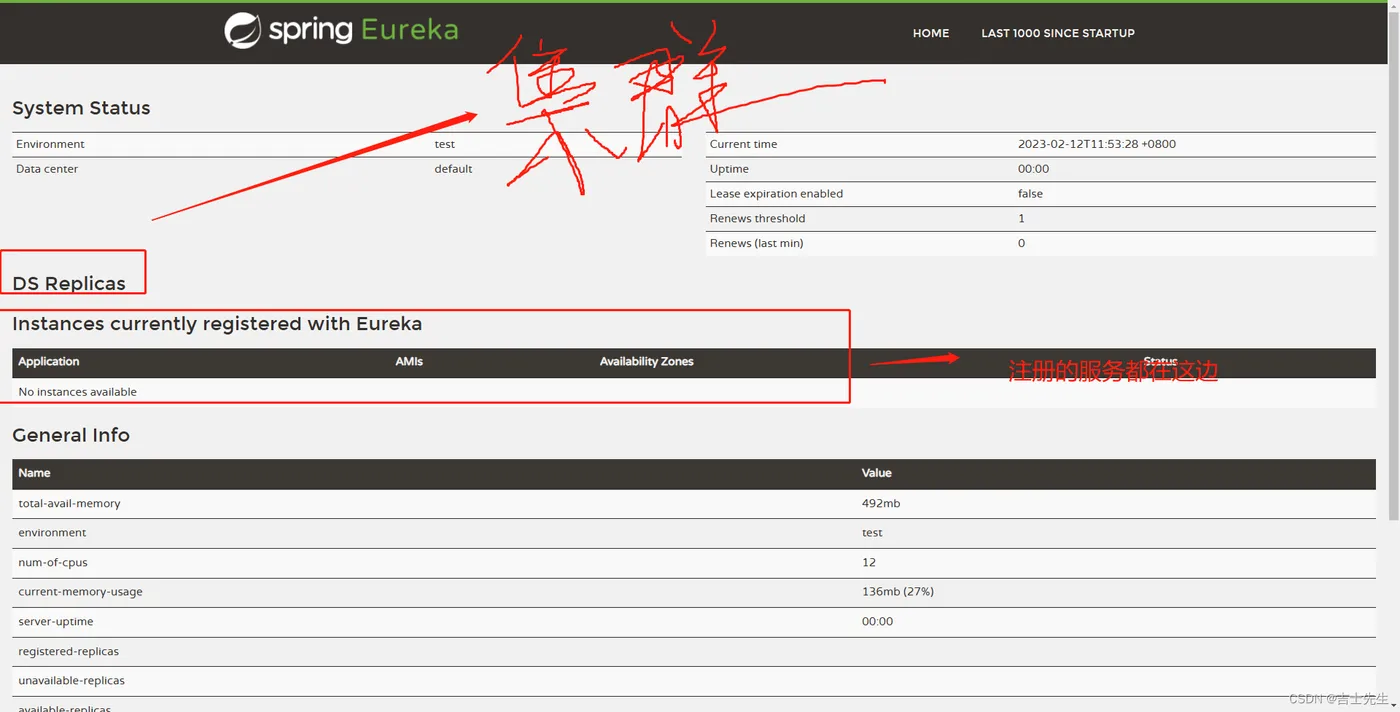Select the DS Replicas heading

click(69, 283)
